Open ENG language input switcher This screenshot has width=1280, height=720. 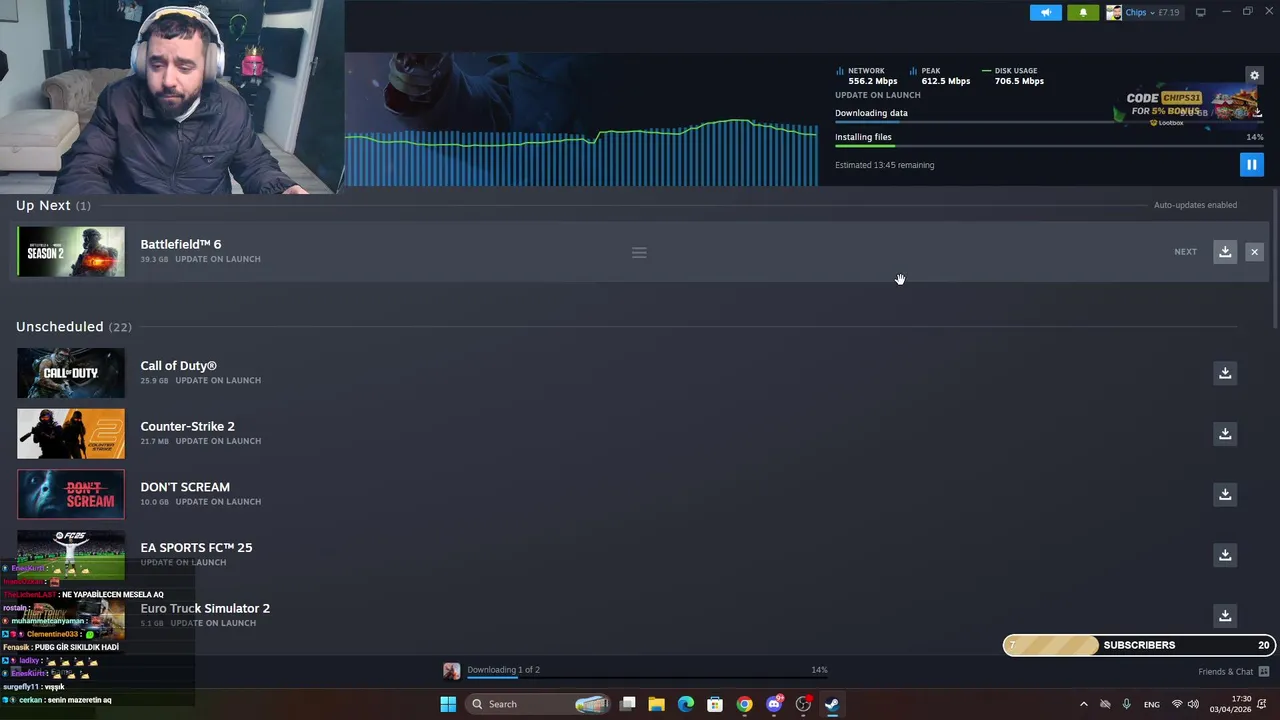(1152, 704)
